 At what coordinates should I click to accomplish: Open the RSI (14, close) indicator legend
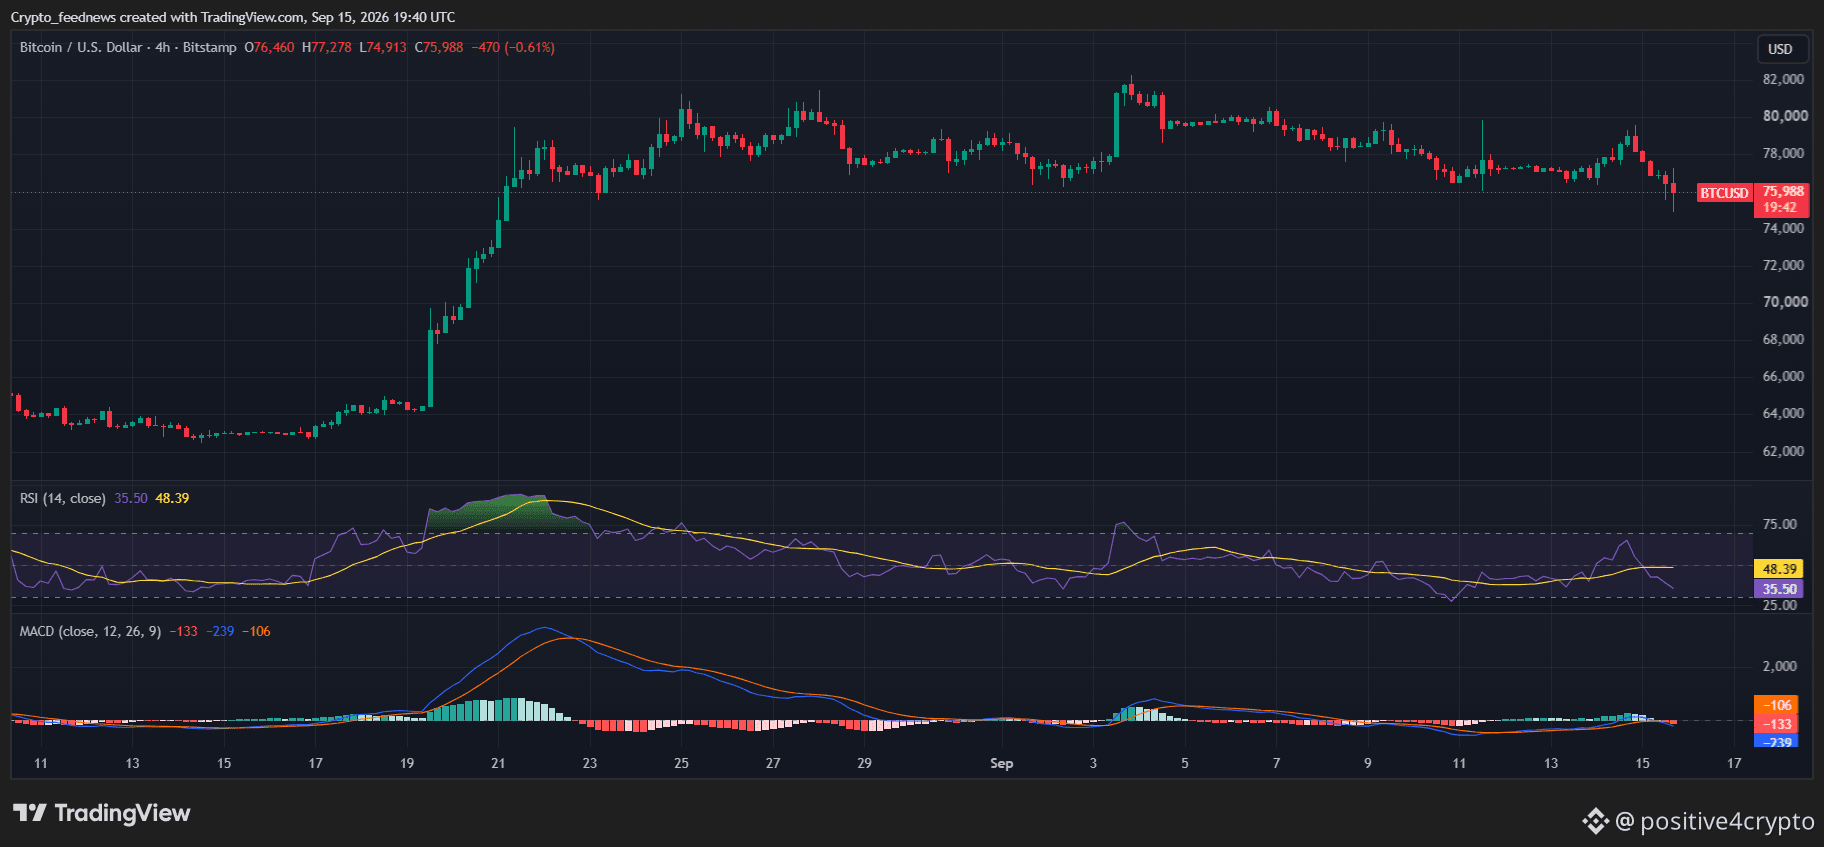pos(62,498)
